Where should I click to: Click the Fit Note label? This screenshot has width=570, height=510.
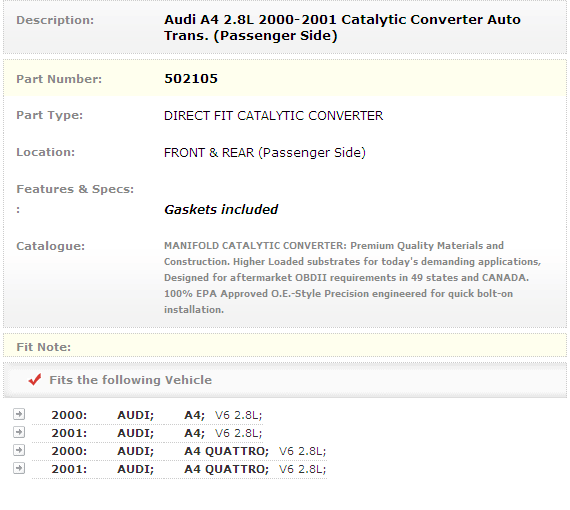44,347
